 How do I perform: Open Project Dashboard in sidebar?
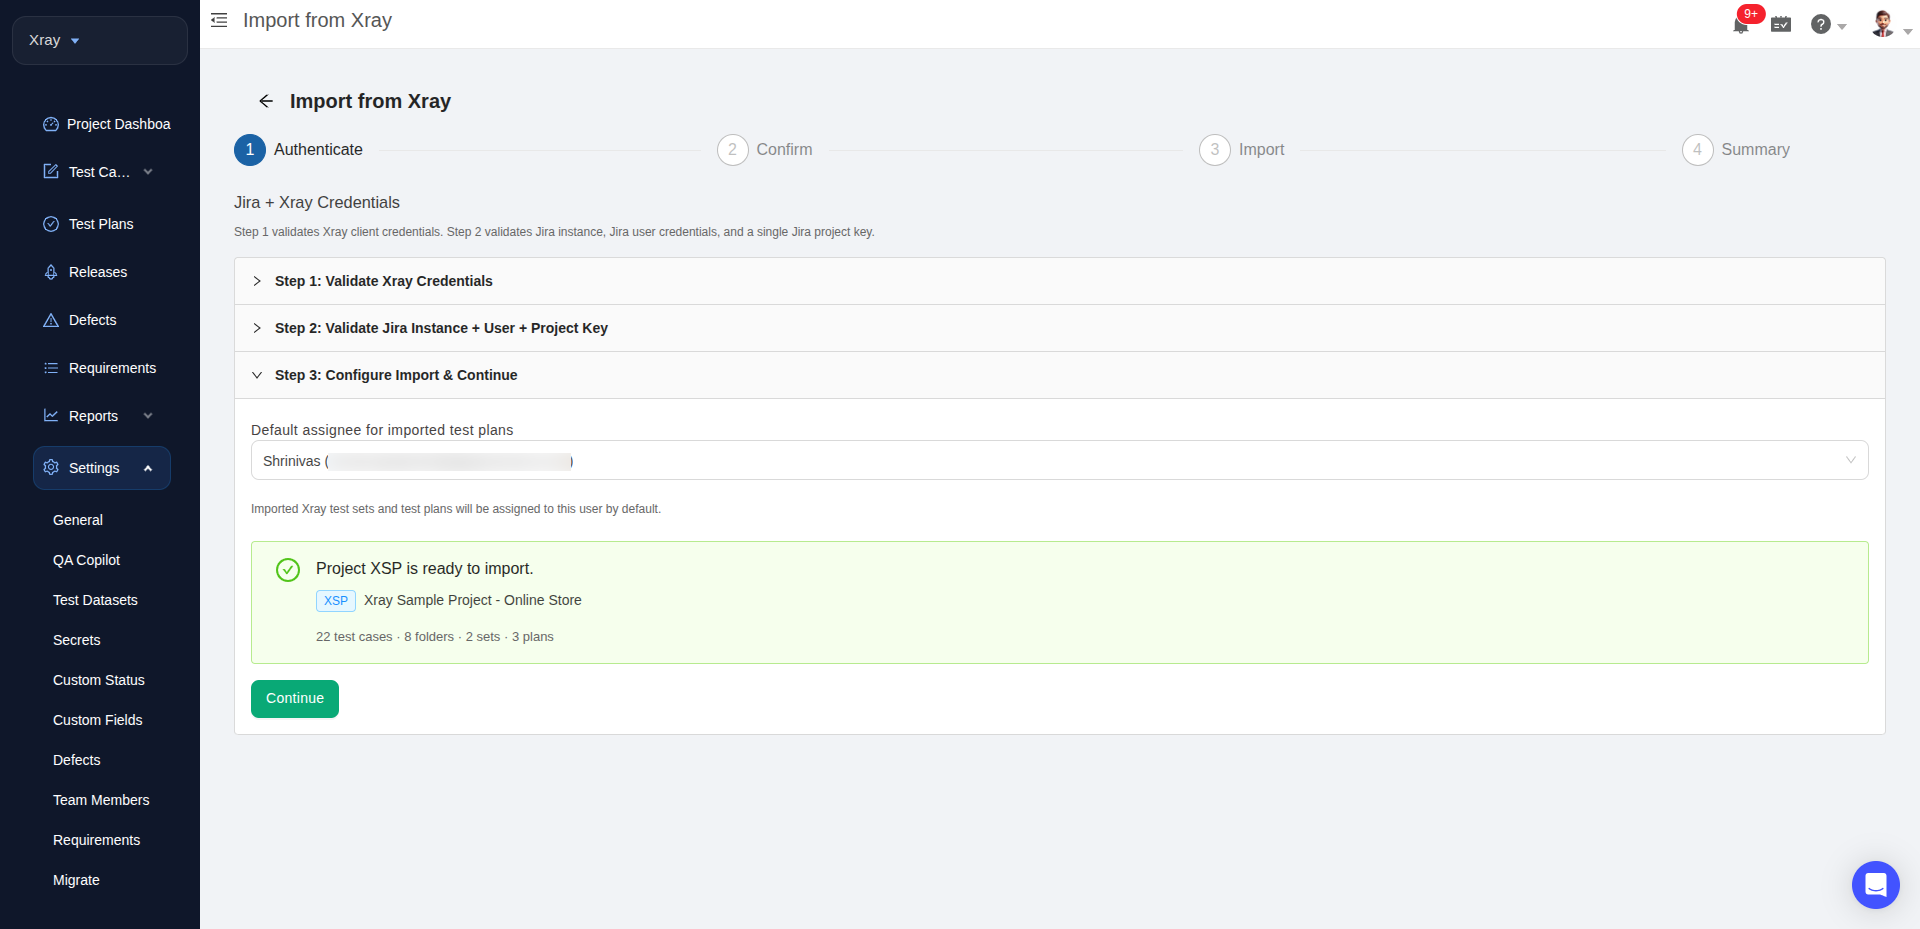click(x=118, y=124)
